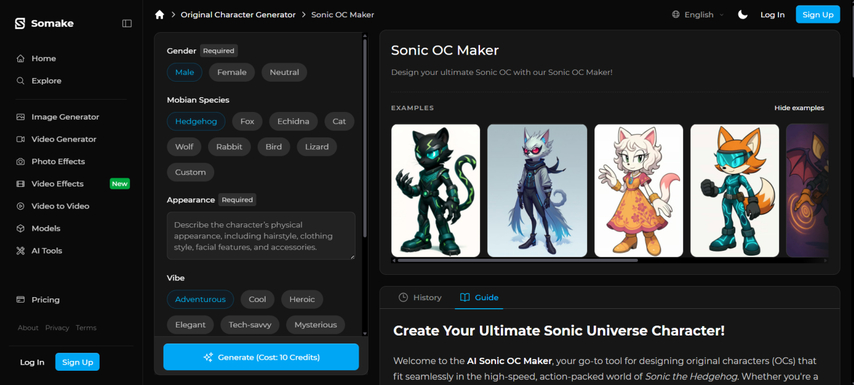The width and height of the screenshot is (854, 385).
Task: Go to home via breadcrumb house icon
Action: pos(160,15)
